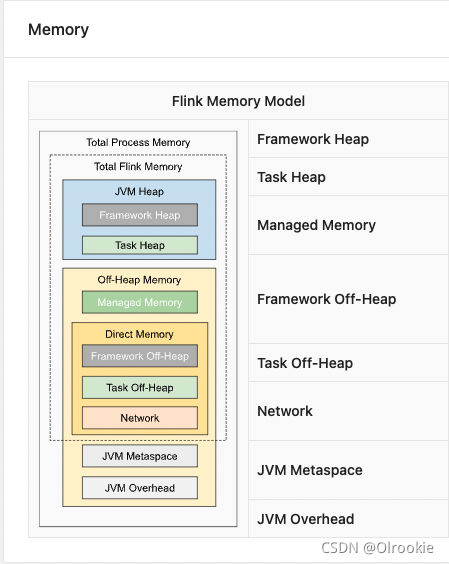Click gray Framework Off-Heap diagram box
The height and width of the screenshot is (564, 449).
click(x=140, y=356)
